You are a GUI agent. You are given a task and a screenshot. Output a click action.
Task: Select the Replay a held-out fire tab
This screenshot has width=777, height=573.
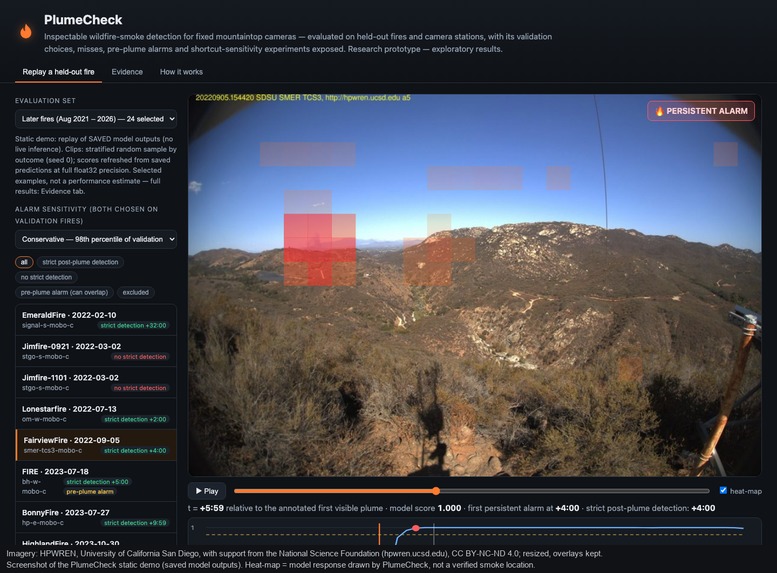58,72
